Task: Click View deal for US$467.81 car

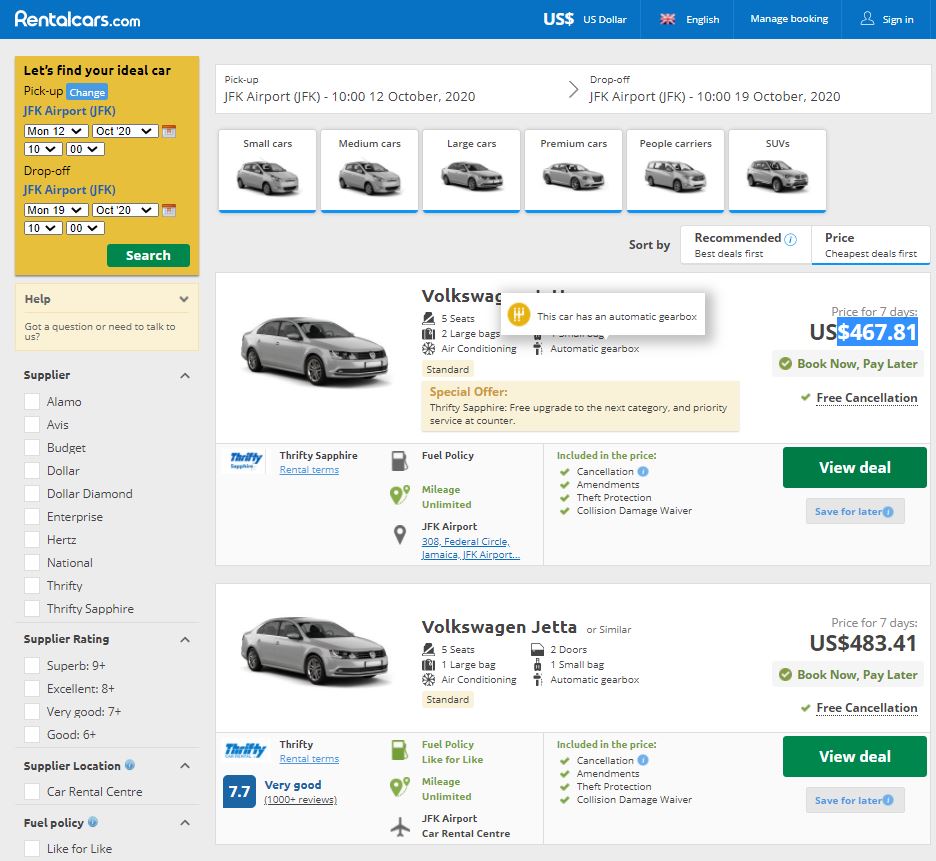Action: 854,467
